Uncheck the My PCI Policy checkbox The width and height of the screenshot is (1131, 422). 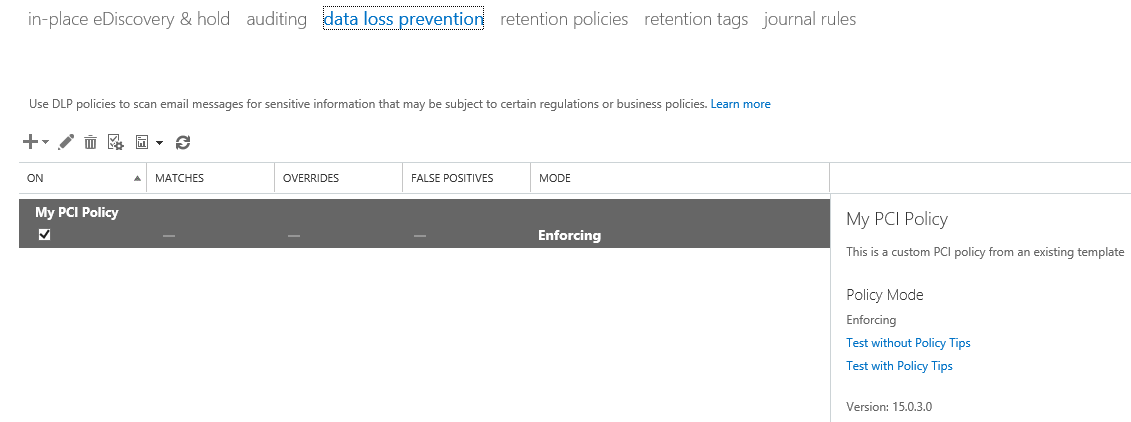coord(44,235)
